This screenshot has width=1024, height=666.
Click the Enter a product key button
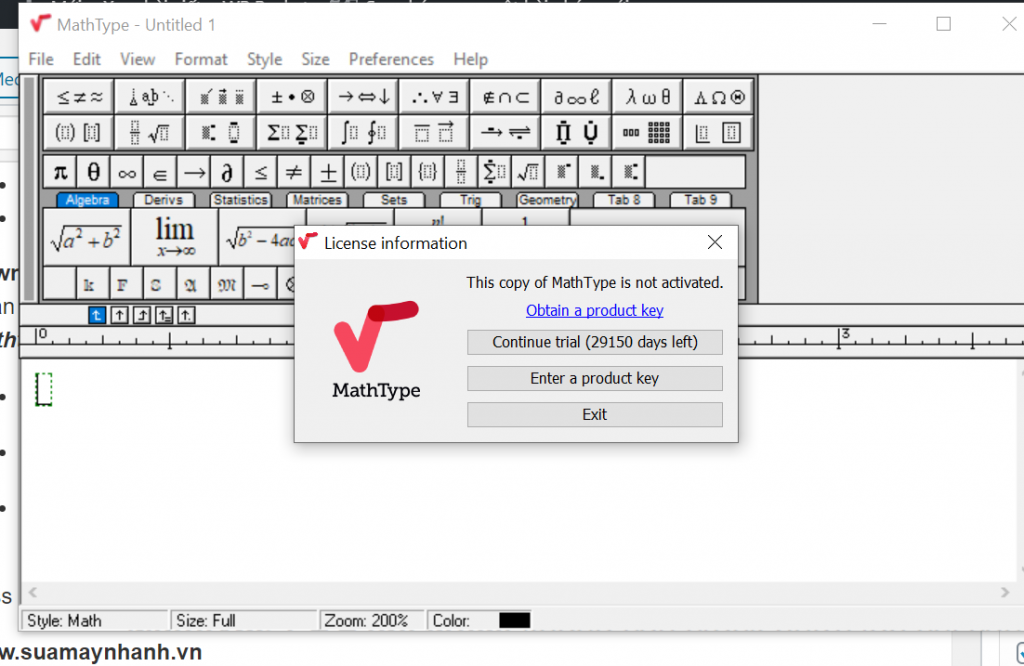pos(595,378)
